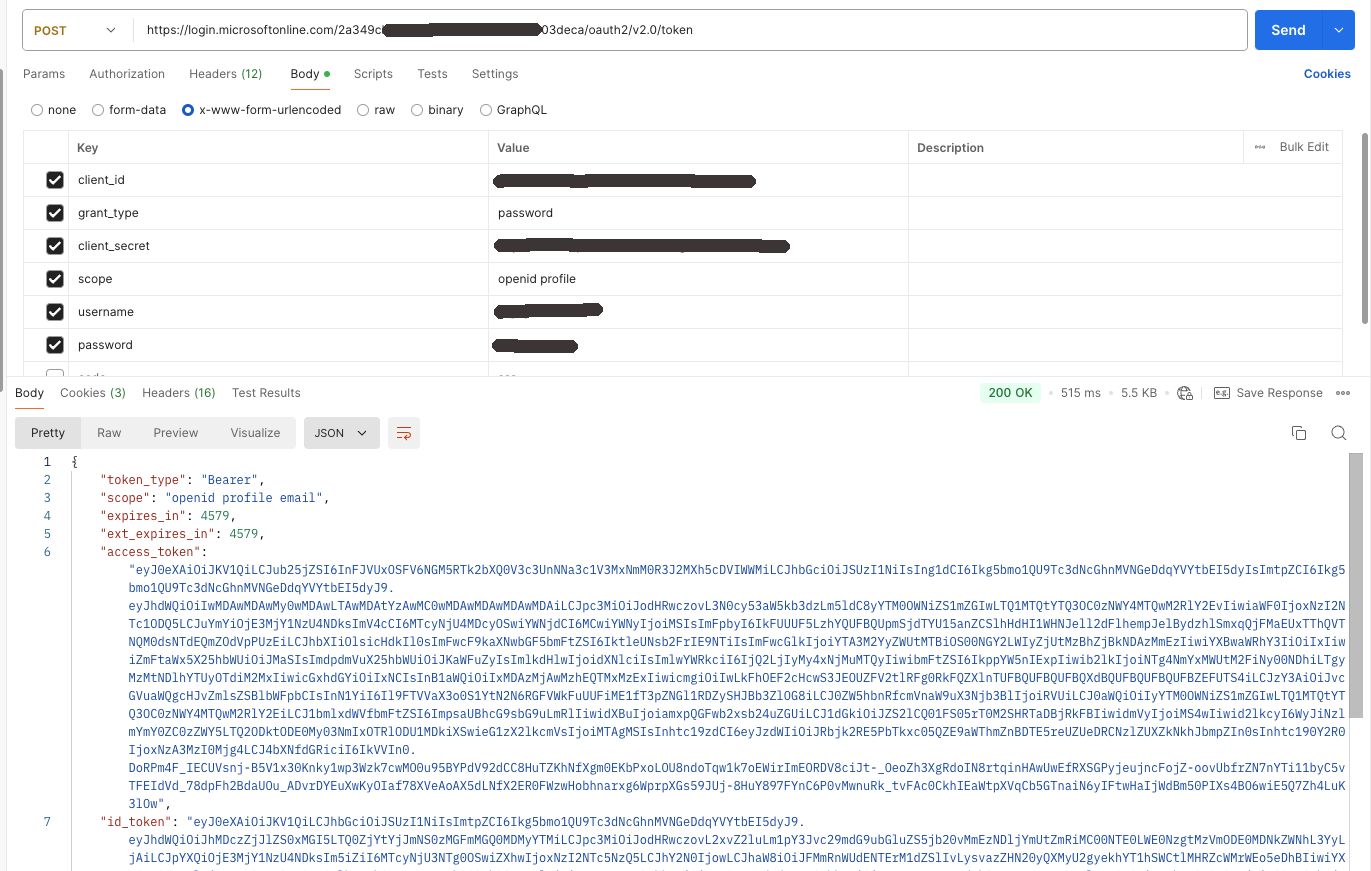Select the raw body type radio button
This screenshot has width=1371, height=871.
tap(363, 110)
